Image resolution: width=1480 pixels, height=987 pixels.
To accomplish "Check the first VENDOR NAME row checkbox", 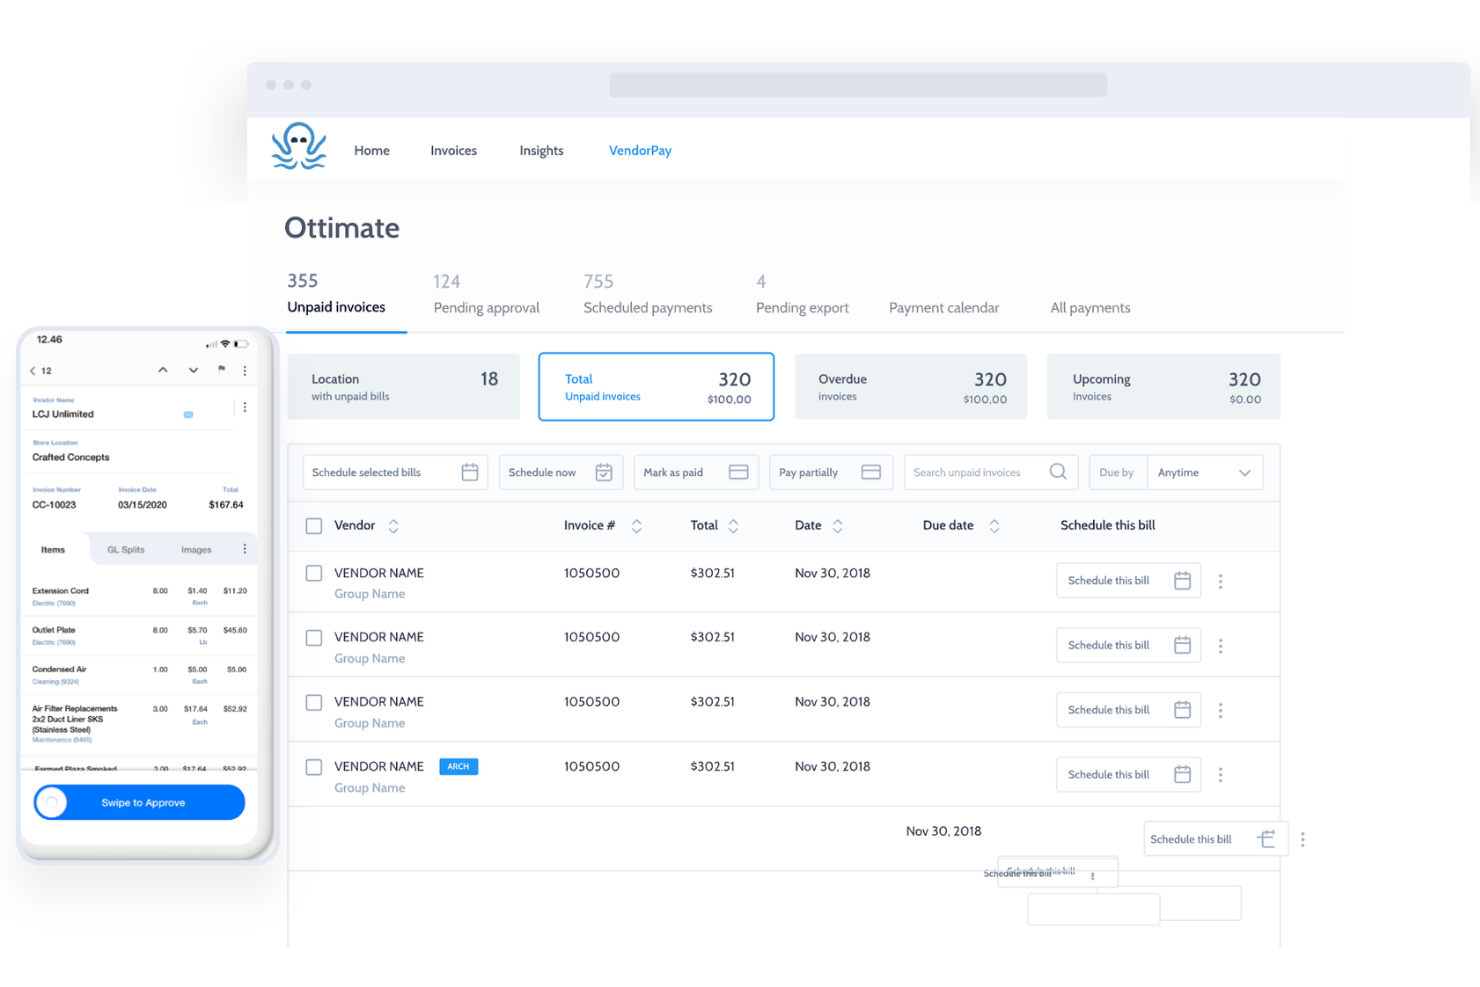I will 314,573.
